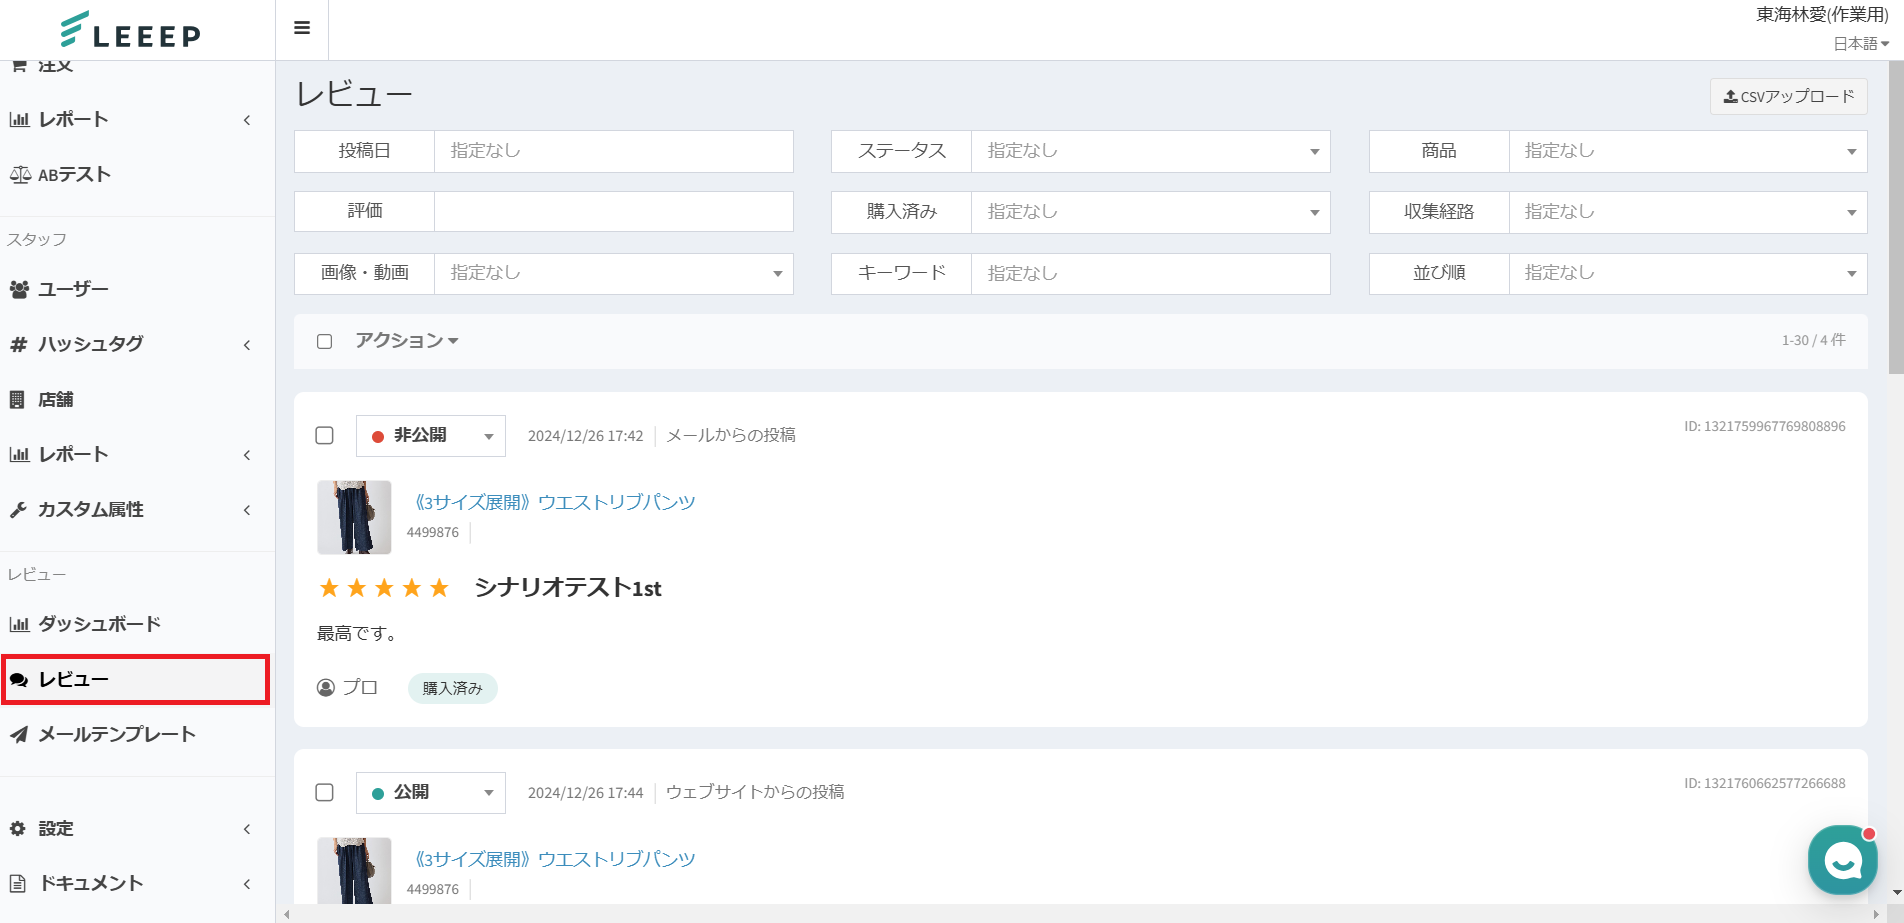Viewport: 1904px width, 923px height.
Task: Open the 日本語 language selector
Action: click(1861, 43)
